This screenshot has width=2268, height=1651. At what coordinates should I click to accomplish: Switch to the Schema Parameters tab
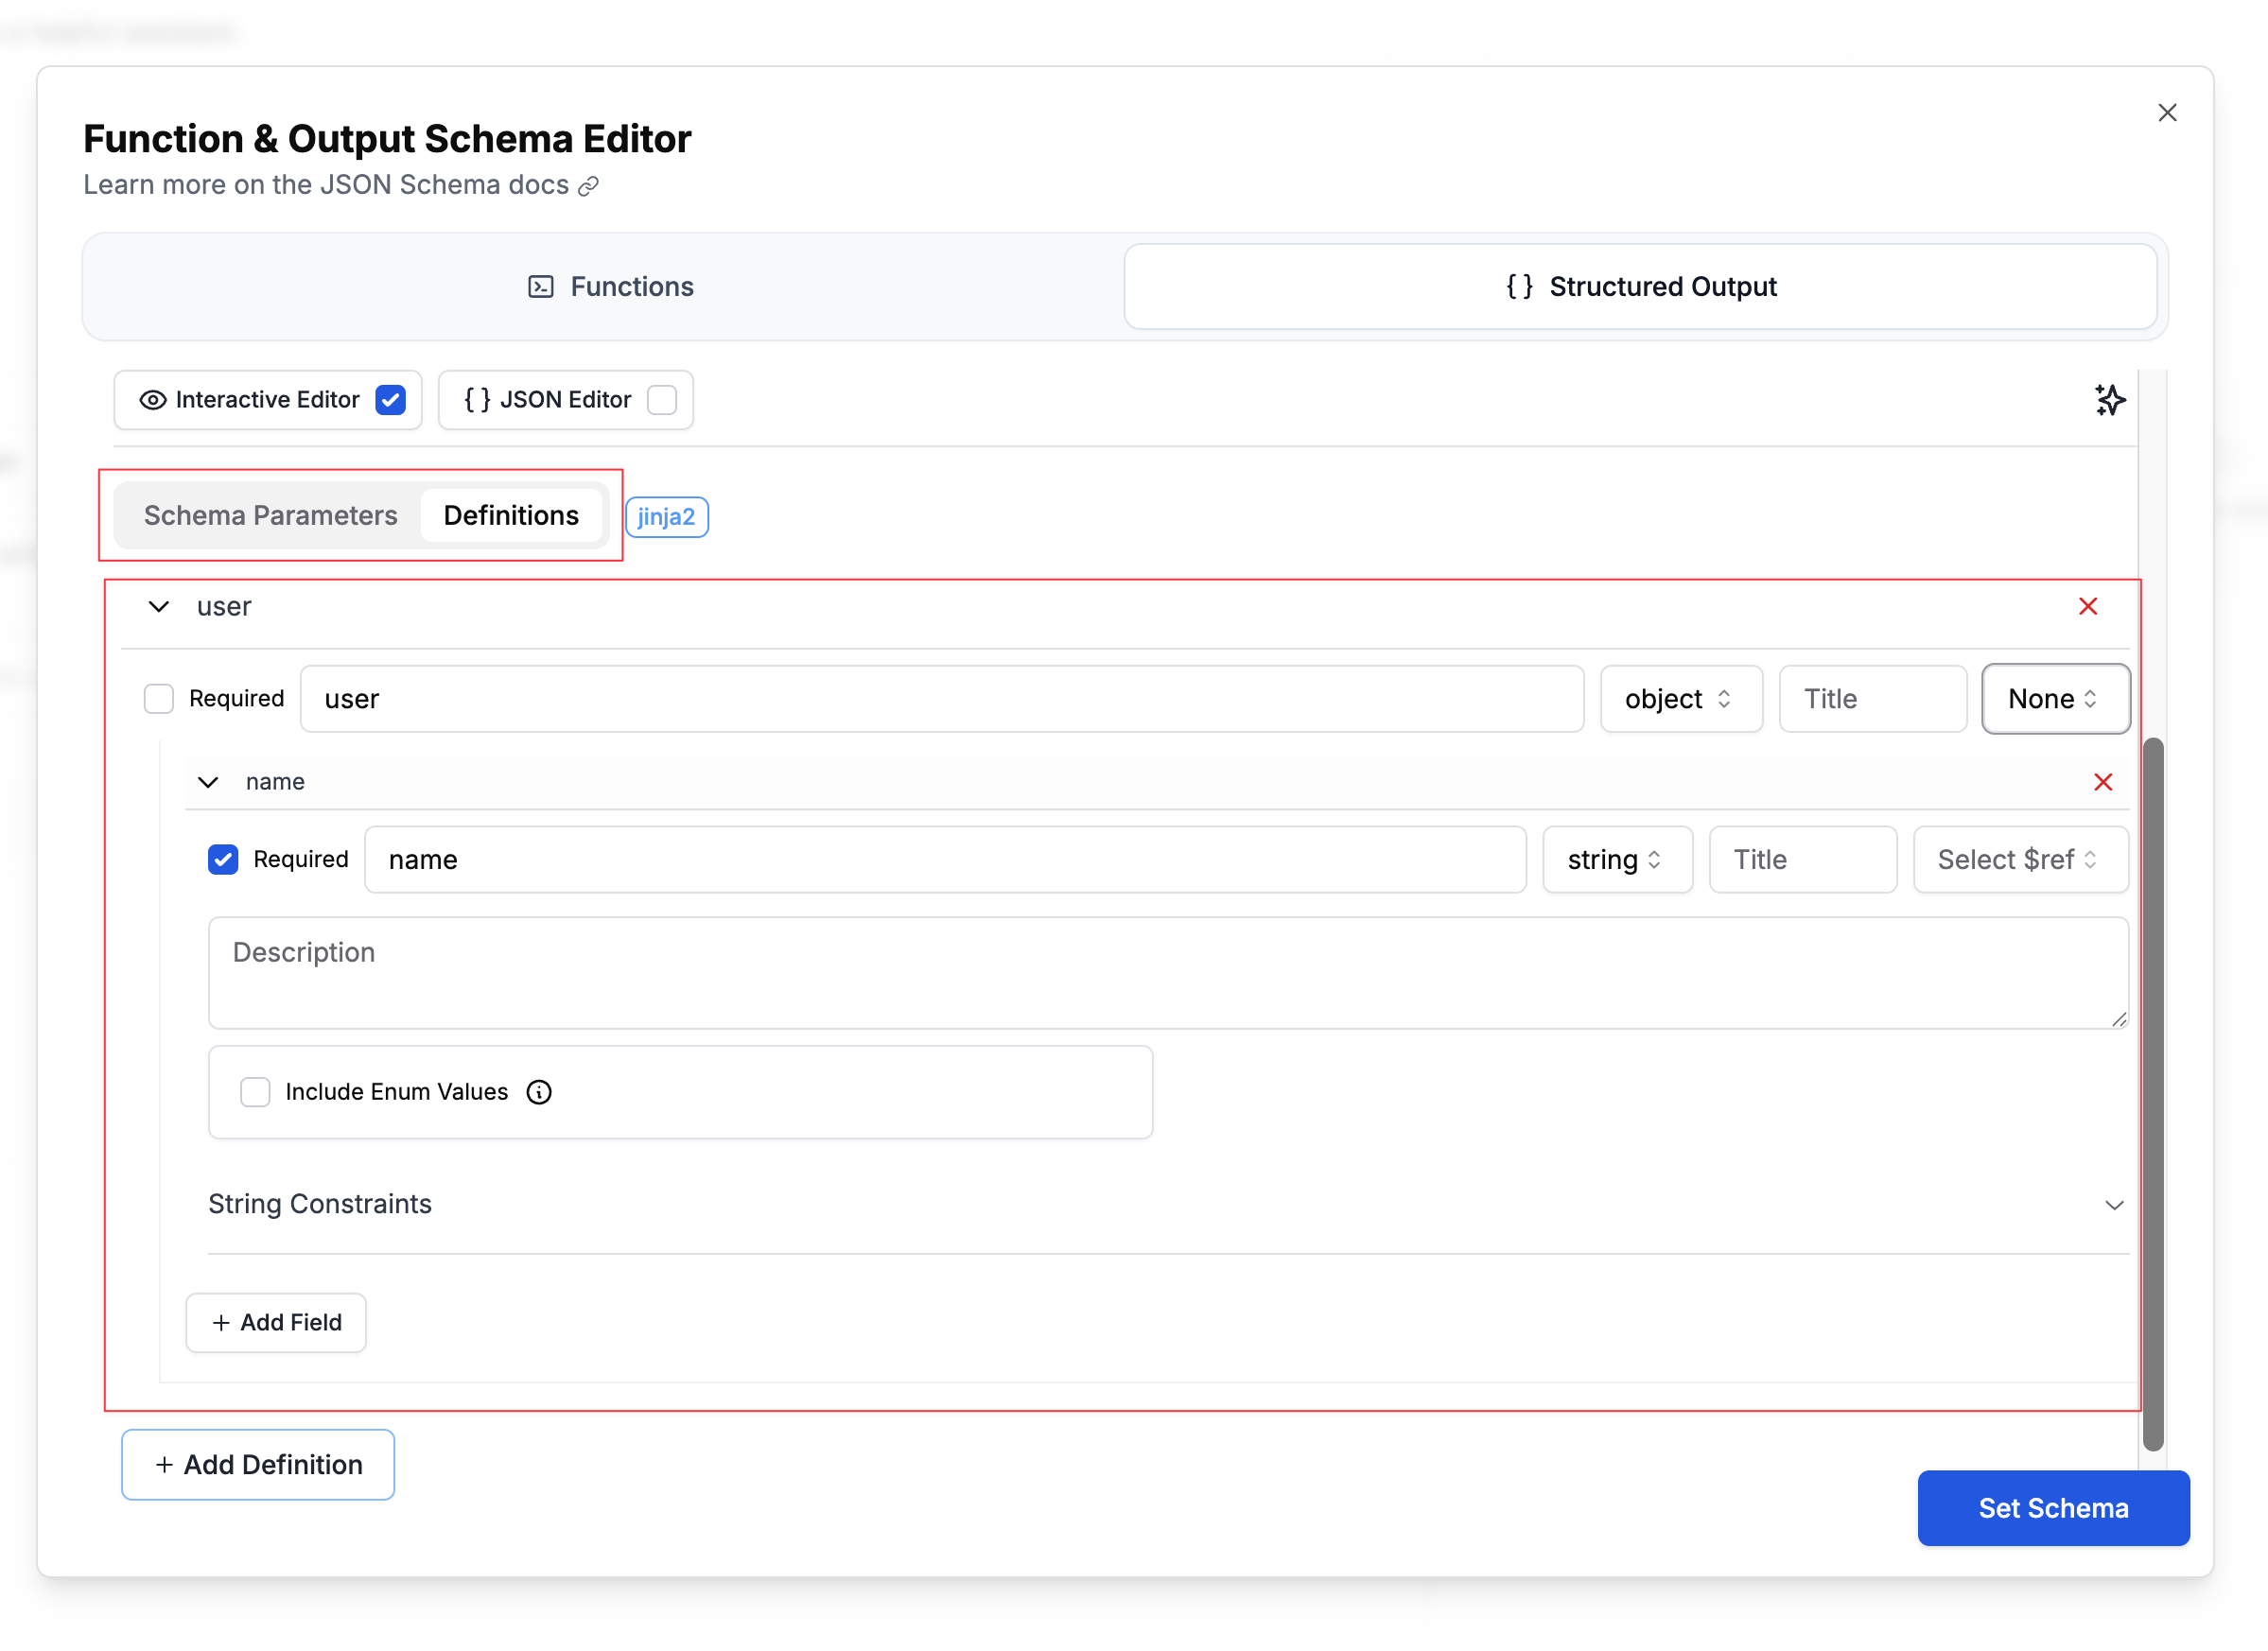point(271,515)
